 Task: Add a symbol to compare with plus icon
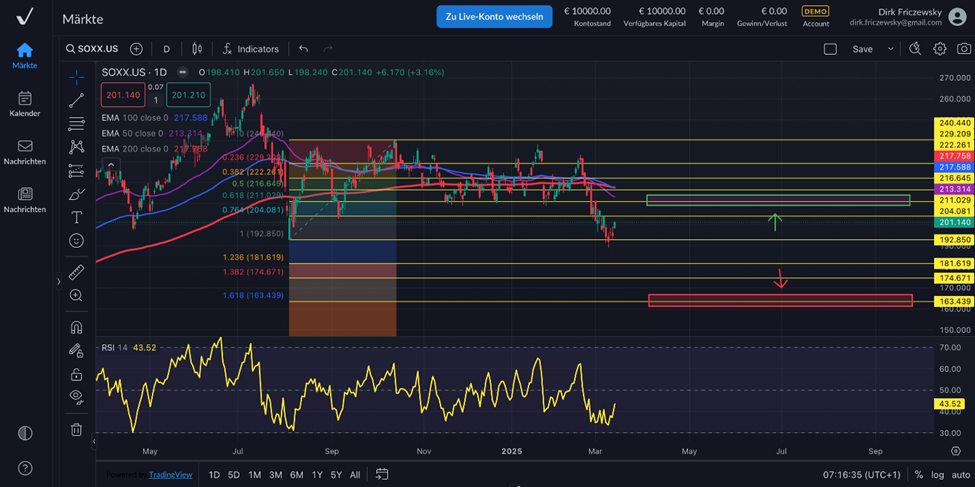[x=136, y=49]
